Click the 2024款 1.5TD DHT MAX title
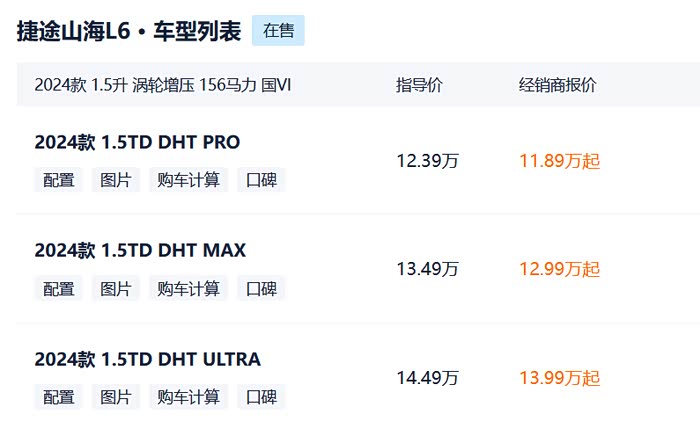The image size is (700, 436). click(140, 250)
